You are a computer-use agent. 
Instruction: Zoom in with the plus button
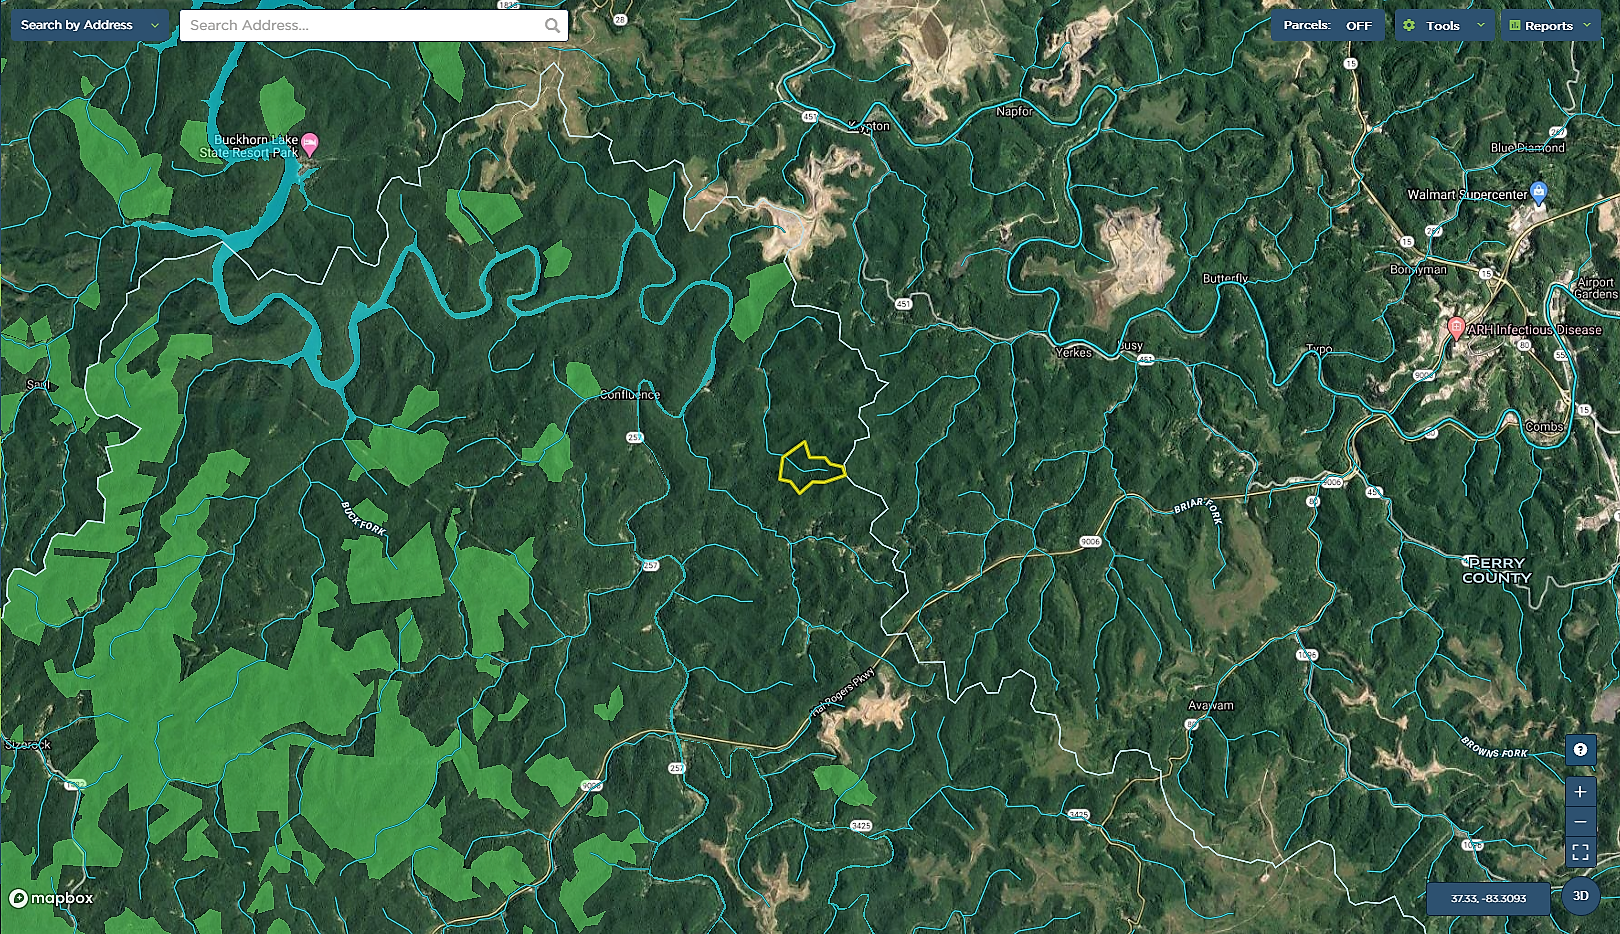[x=1580, y=791]
